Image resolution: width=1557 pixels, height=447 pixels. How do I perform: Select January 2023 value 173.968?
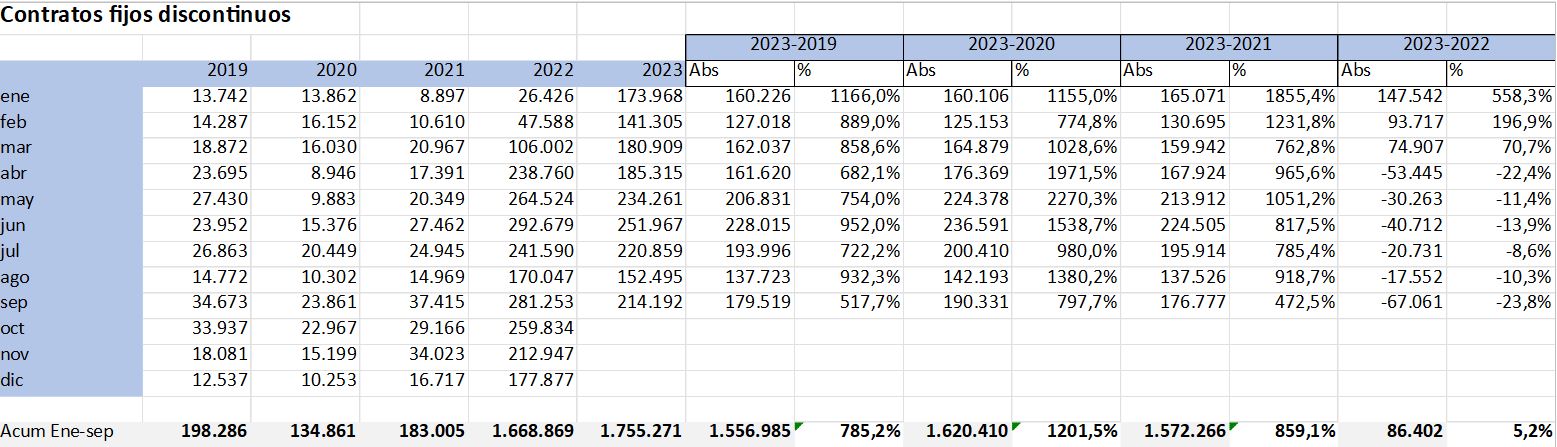coord(633,96)
